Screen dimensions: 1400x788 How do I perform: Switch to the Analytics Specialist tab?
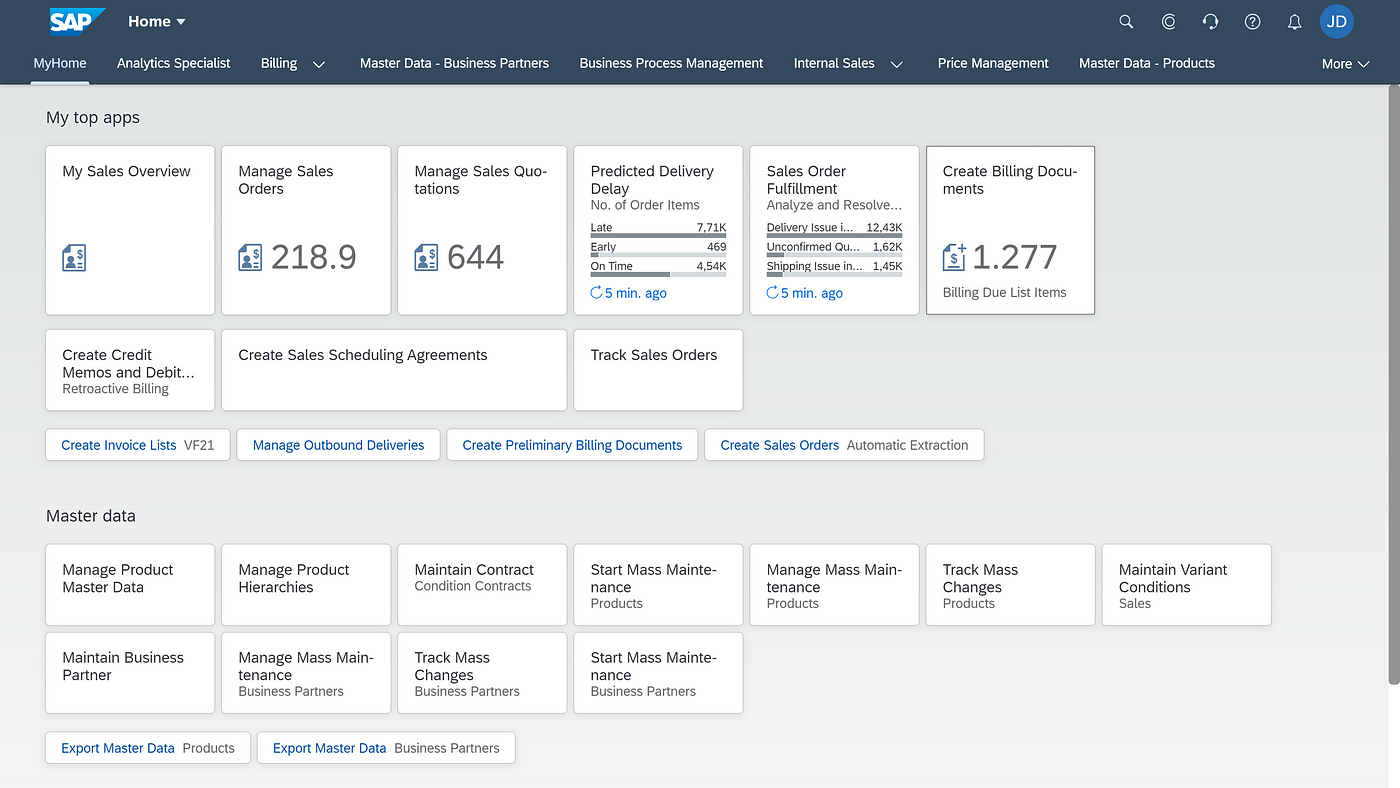(x=173, y=63)
